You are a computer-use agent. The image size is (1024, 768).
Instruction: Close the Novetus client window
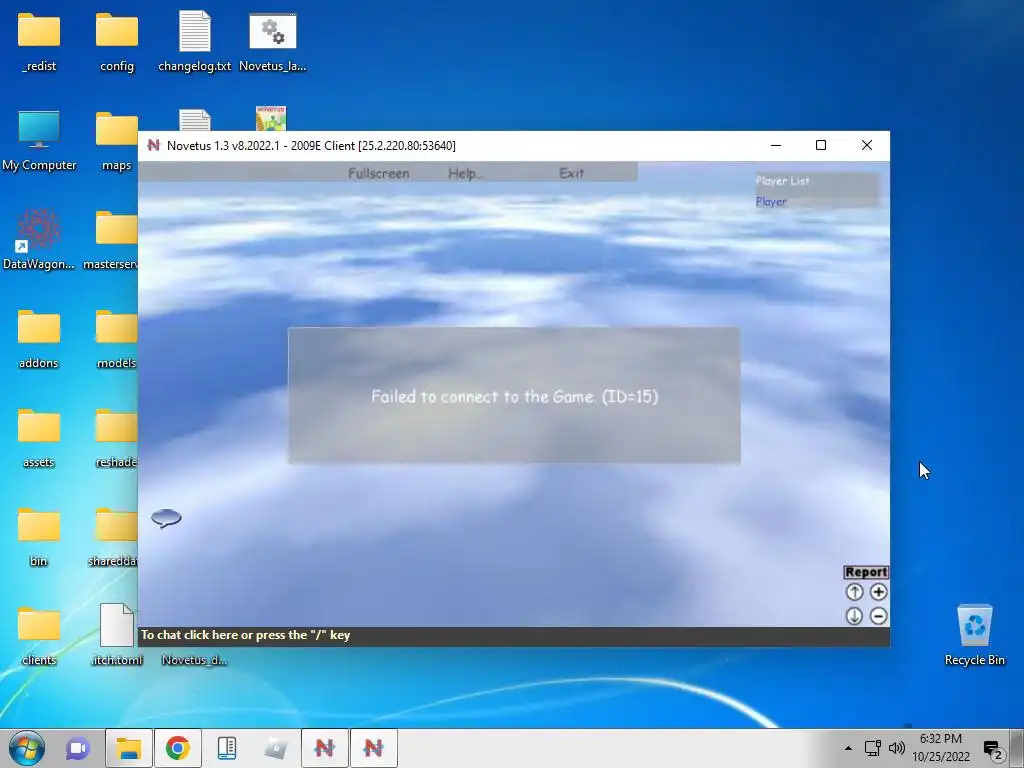pos(867,145)
